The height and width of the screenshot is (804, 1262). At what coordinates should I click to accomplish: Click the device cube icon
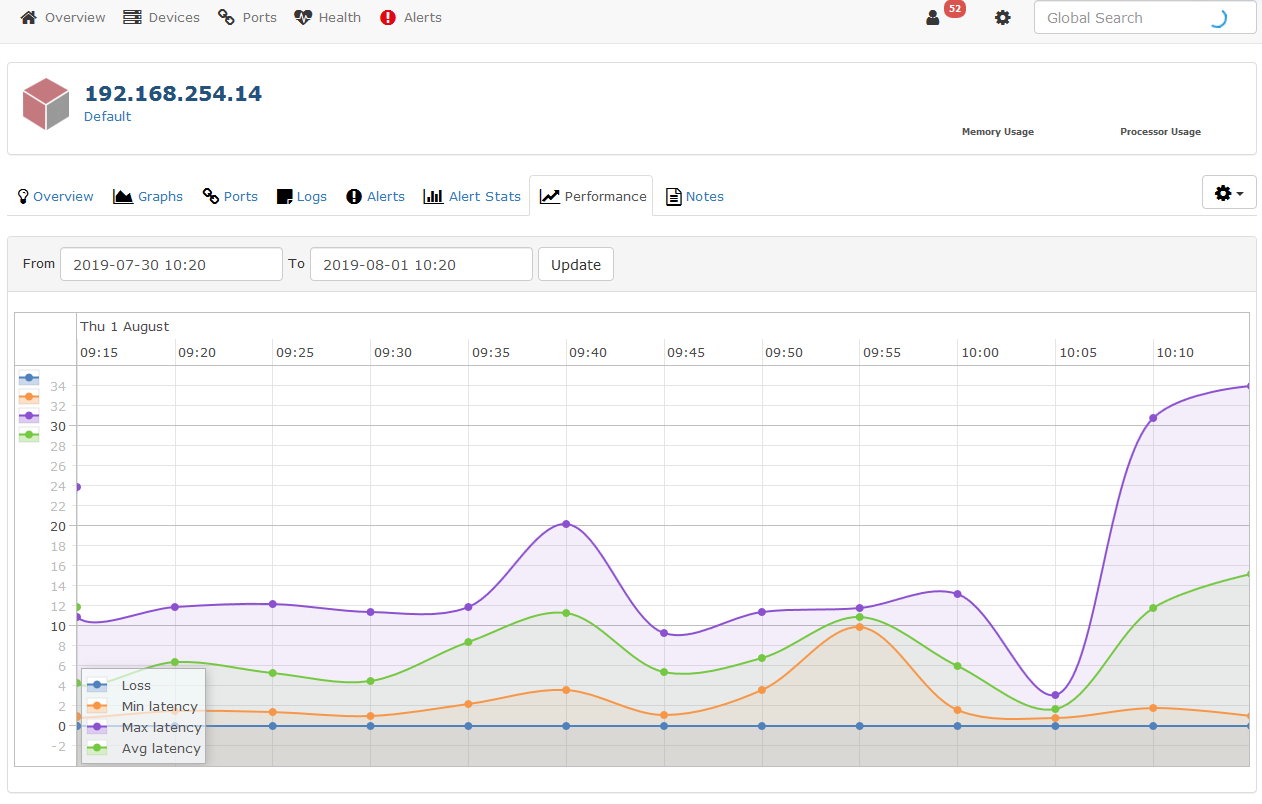[x=46, y=104]
